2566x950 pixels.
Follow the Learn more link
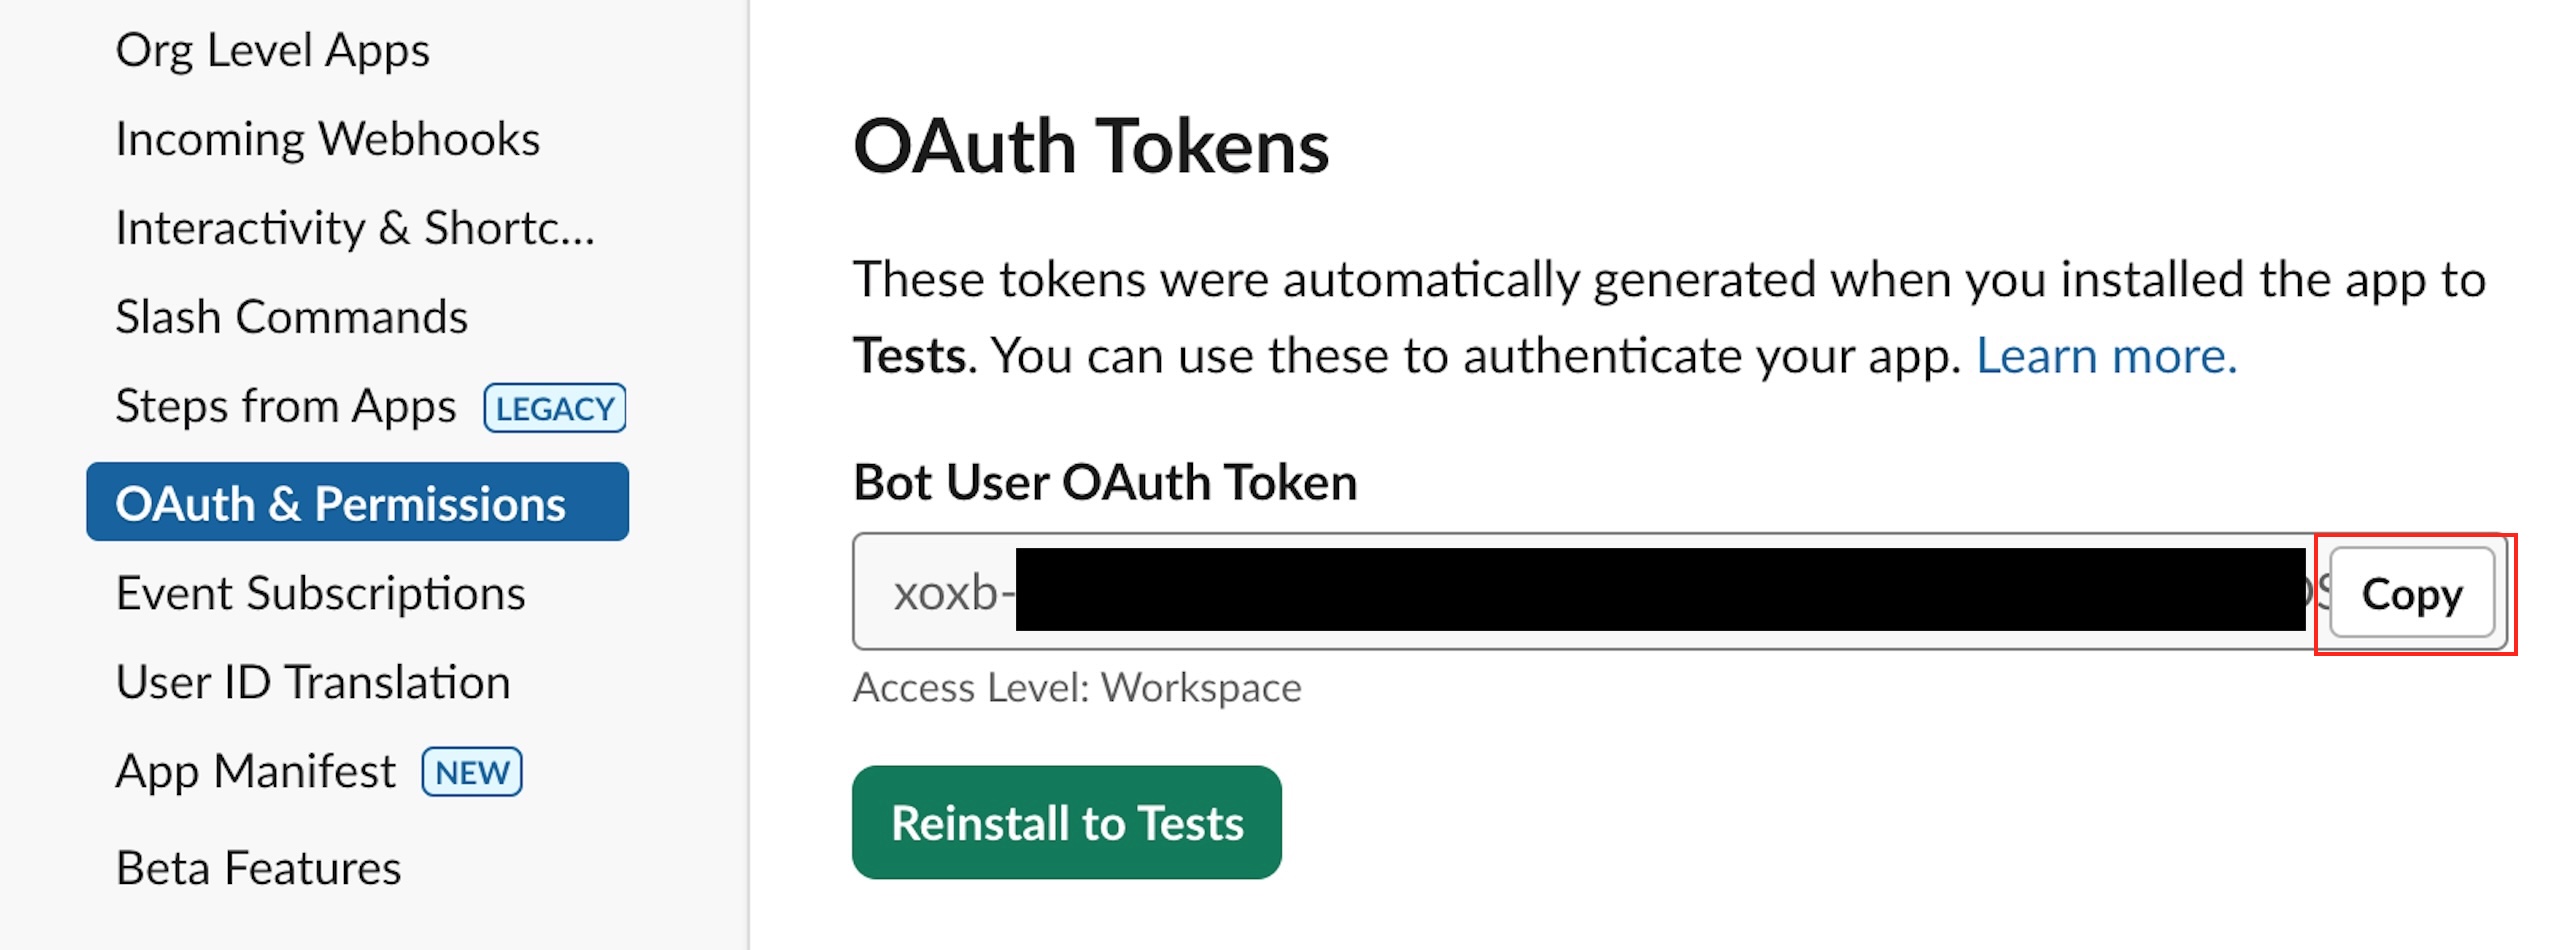tap(2106, 356)
